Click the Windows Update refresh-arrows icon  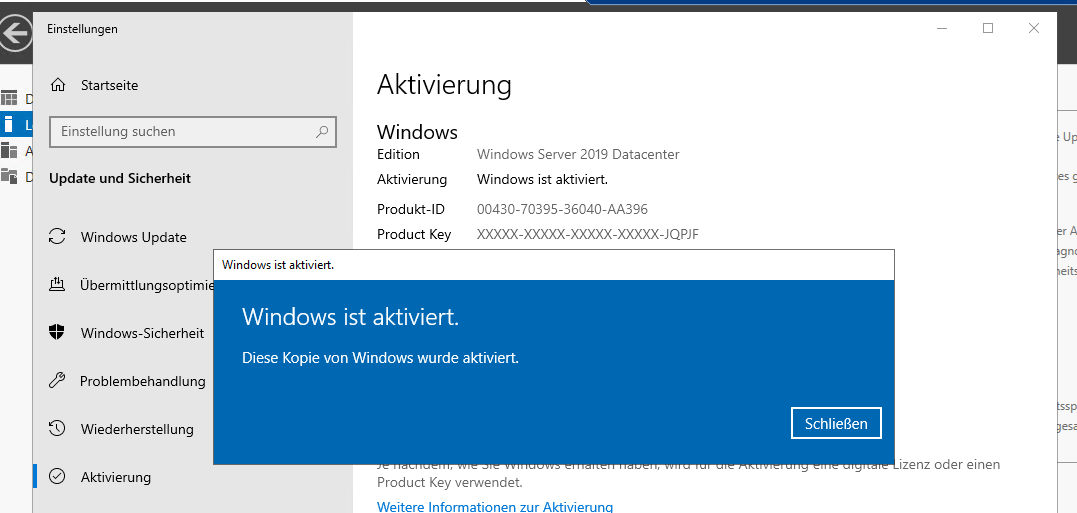point(57,237)
